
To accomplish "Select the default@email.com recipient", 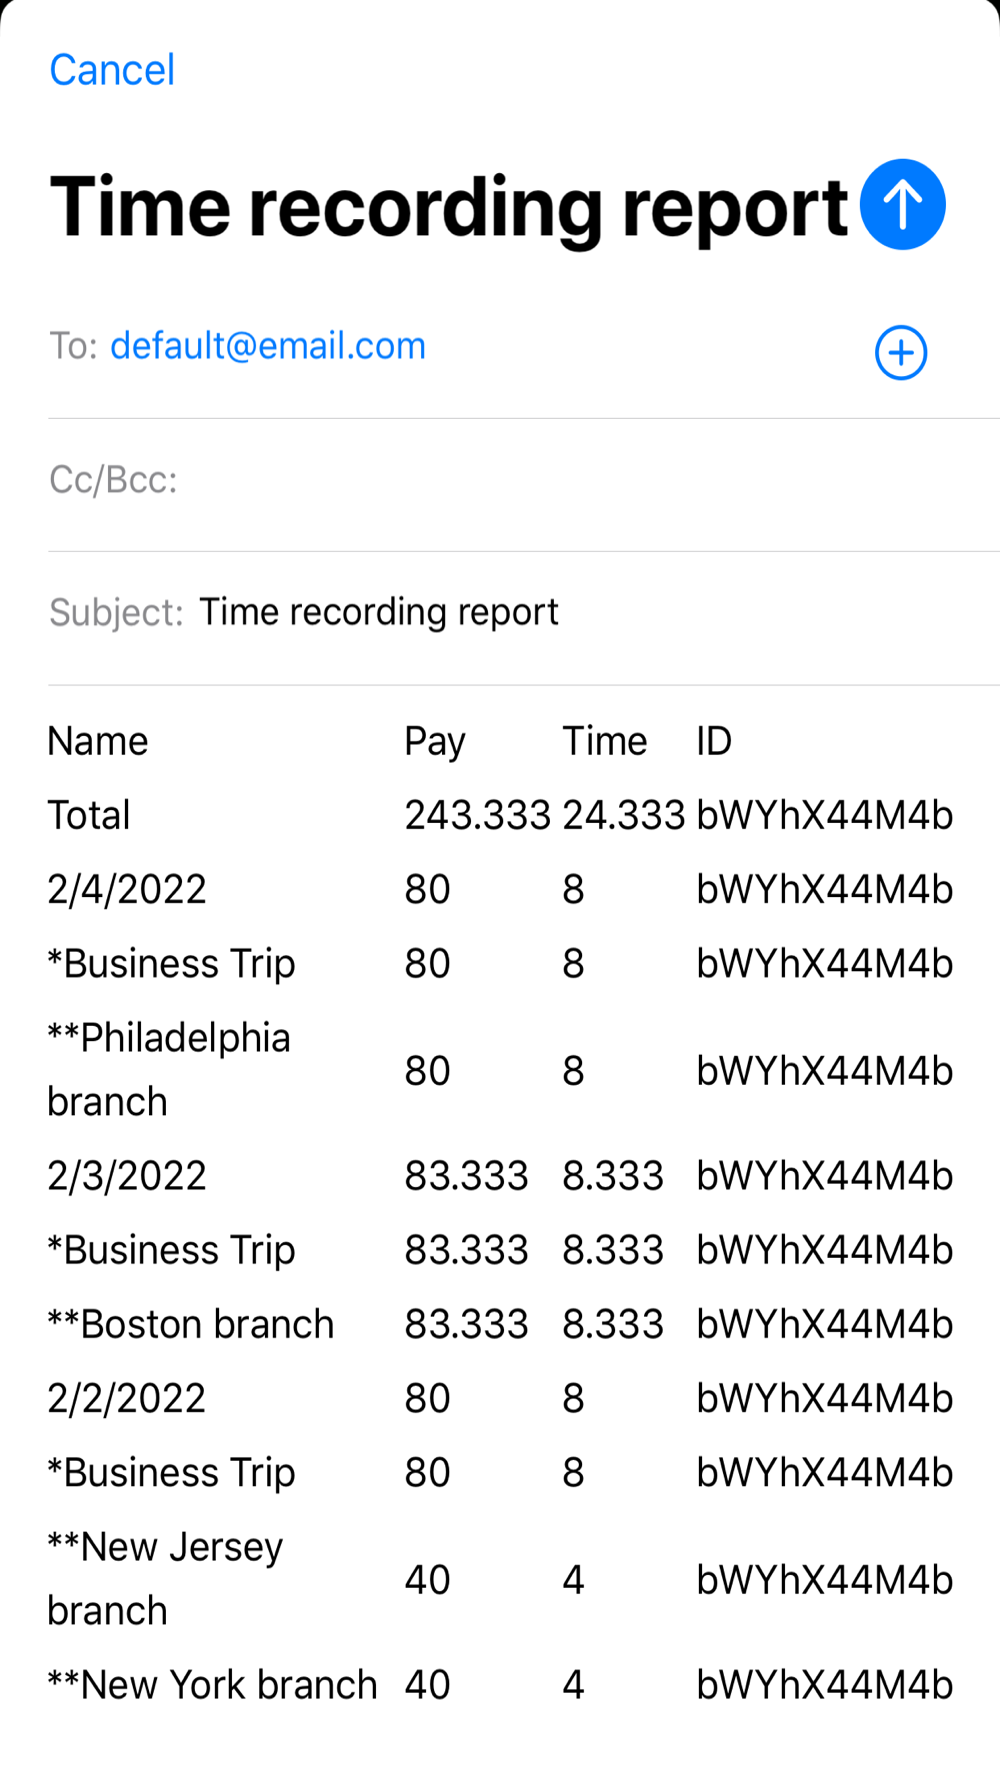I will (x=268, y=346).
